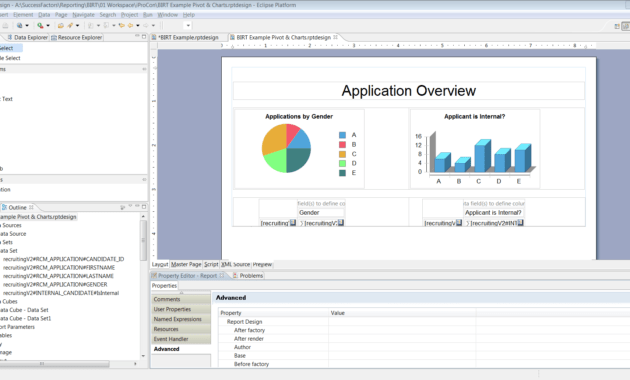Screen dimensions: 630x380
Task: Switch to Layout editor tab
Action: coord(160,264)
